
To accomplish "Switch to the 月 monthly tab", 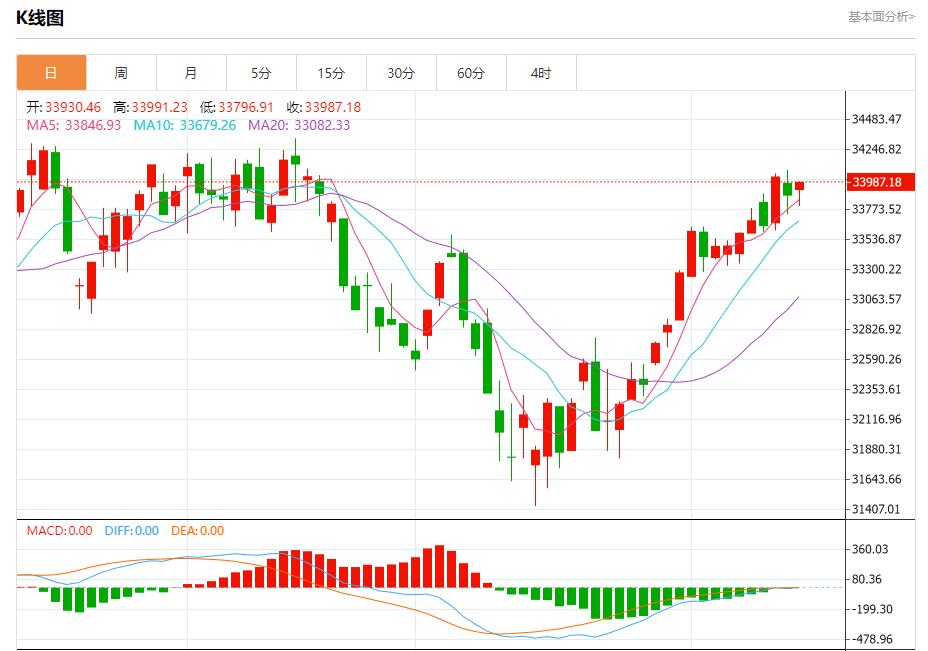I will click(191, 73).
